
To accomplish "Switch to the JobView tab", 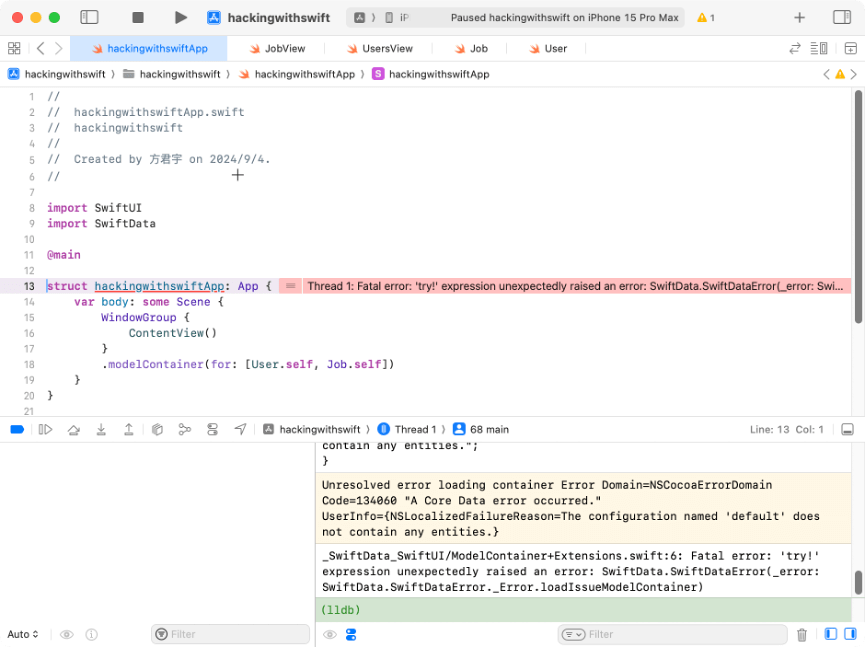I will pyautogui.click(x=277, y=49).
